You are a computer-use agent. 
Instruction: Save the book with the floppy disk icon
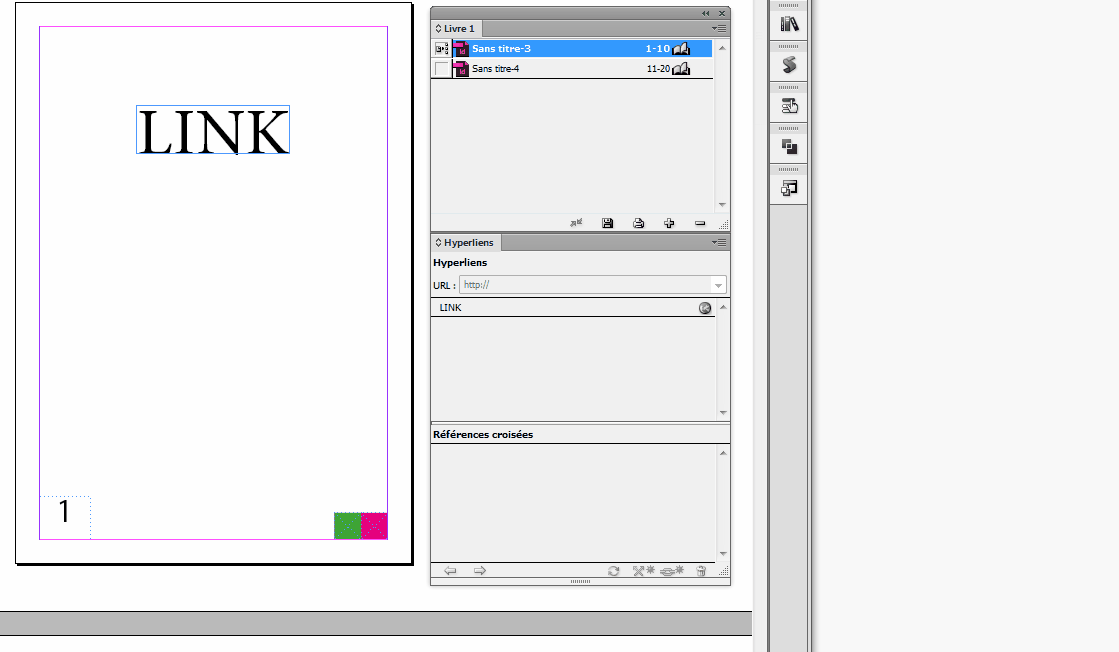608,223
